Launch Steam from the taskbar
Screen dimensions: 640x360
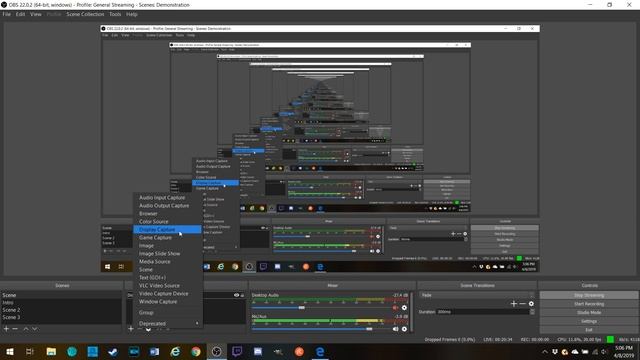[x=113, y=351]
